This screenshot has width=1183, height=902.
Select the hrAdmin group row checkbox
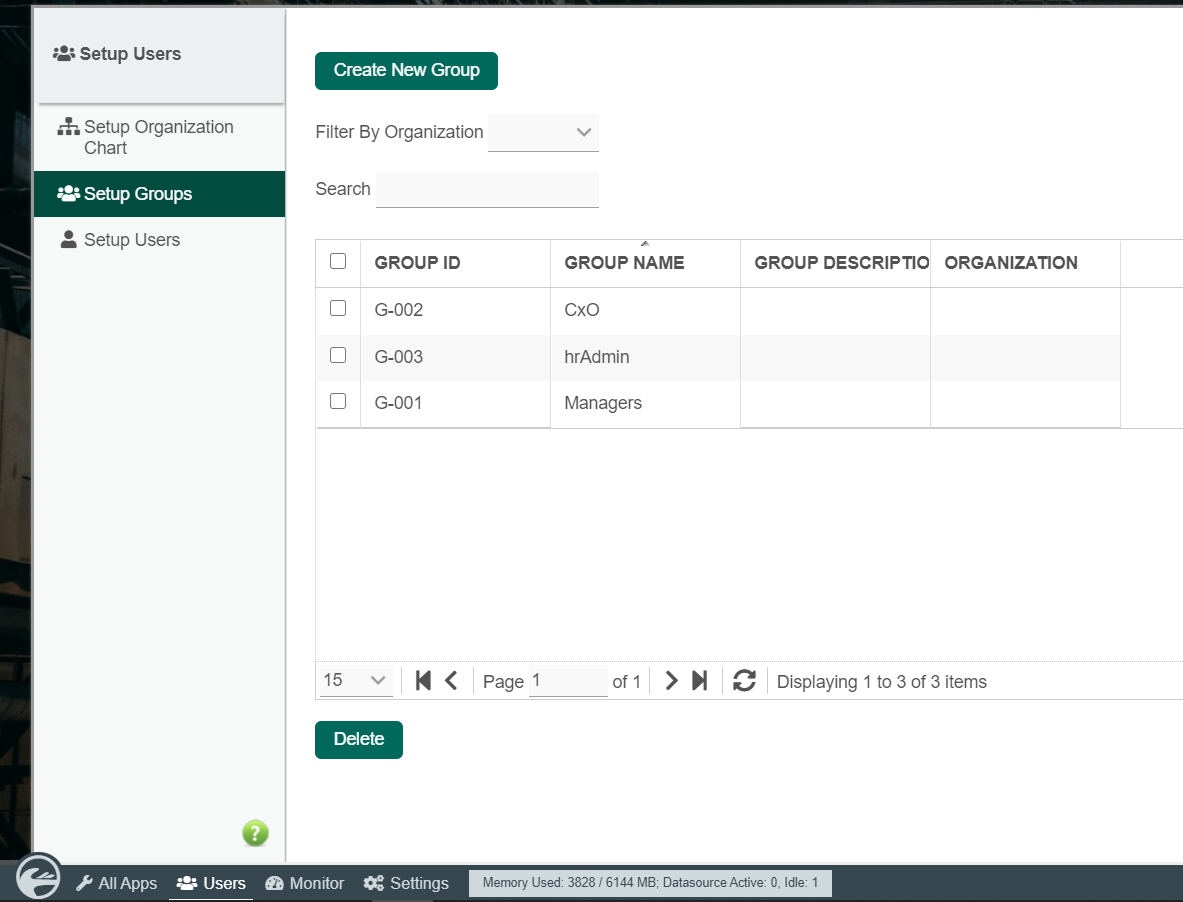(x=338, y=355)
